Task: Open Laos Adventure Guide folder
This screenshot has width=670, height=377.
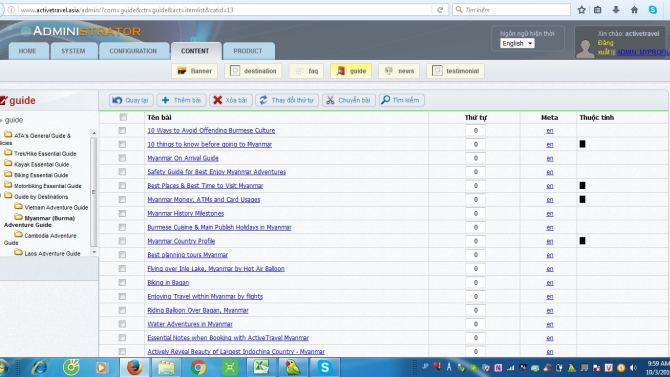Action: [52, 253]
